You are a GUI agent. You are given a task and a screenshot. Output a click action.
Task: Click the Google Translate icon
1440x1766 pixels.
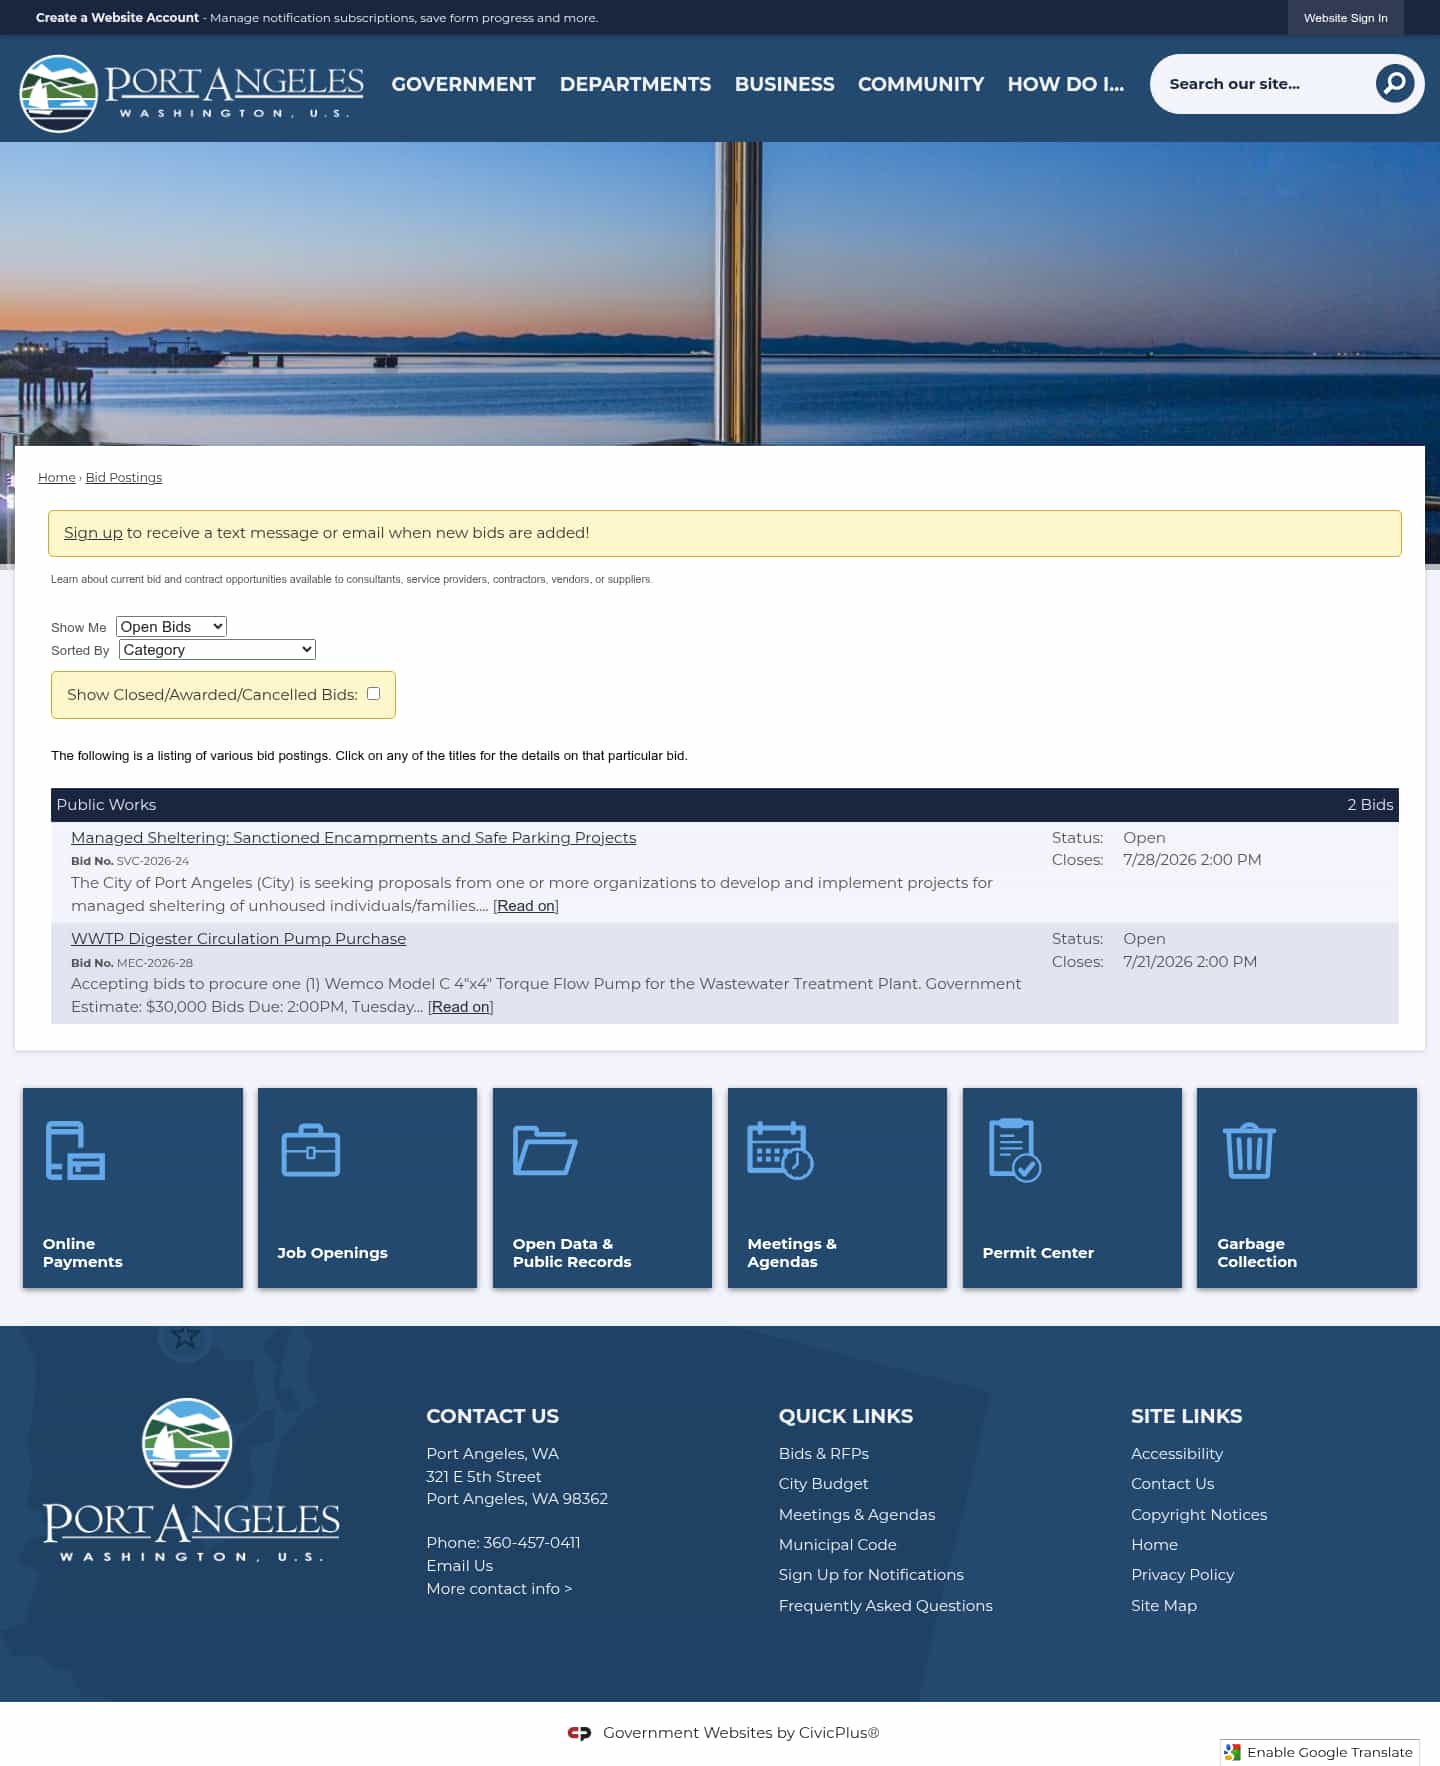(1233, 1752)
